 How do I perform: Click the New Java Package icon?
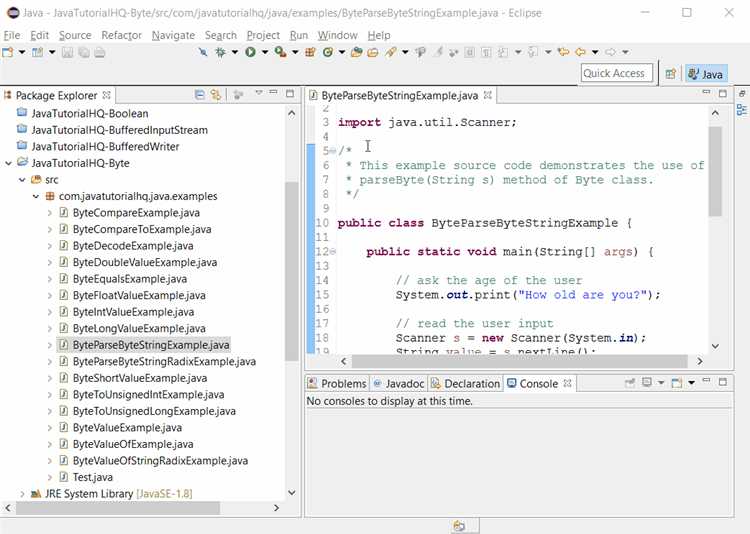pyautogui.click(x=310, y=52)
